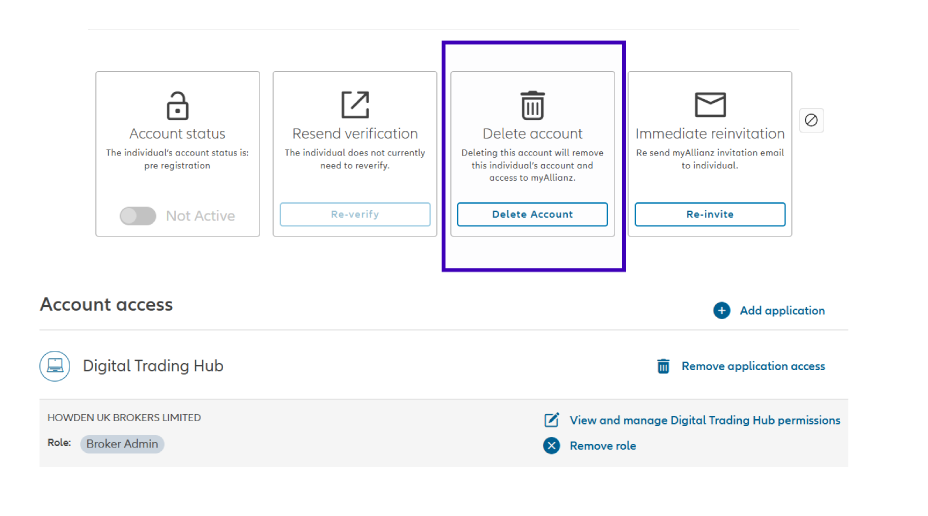Click the X circle icon beside Remove role

coord(552,446)
